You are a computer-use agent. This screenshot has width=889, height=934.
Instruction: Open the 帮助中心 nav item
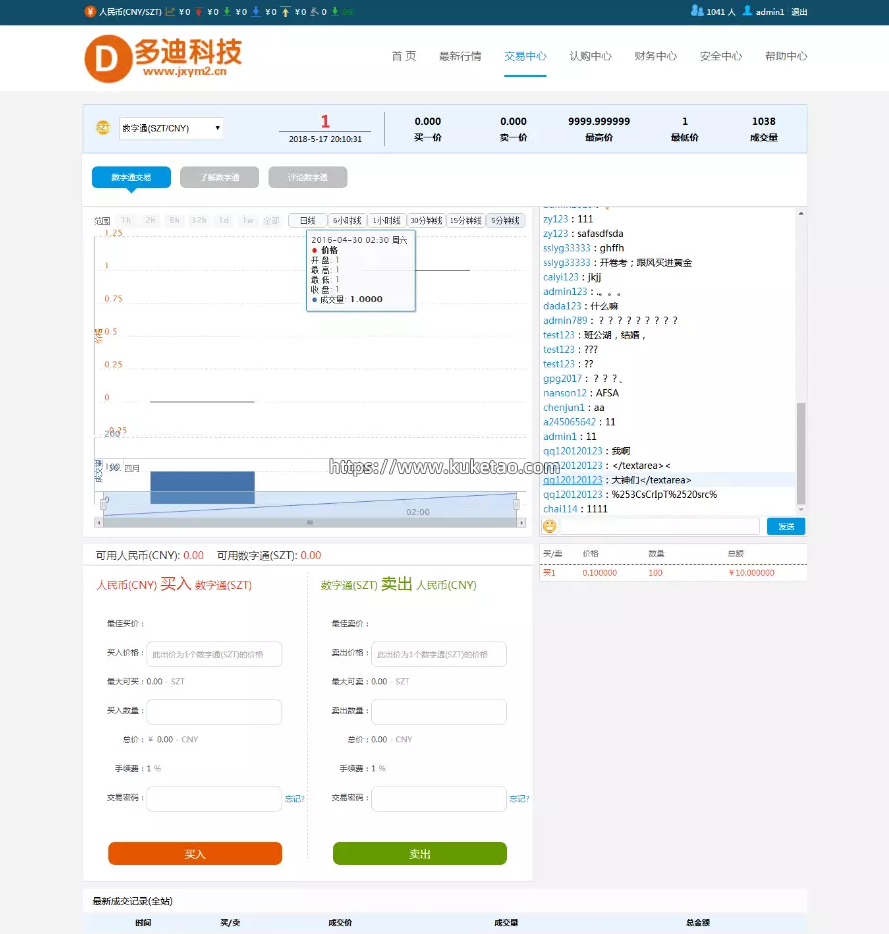click(786, 56)
